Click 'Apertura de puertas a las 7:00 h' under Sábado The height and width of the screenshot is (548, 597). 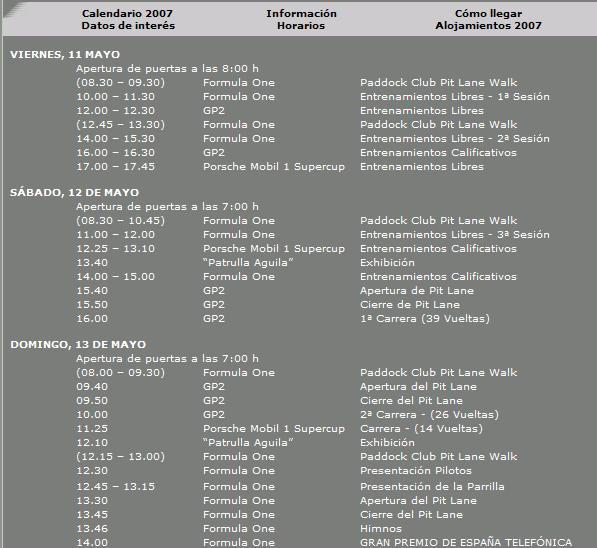168,206
